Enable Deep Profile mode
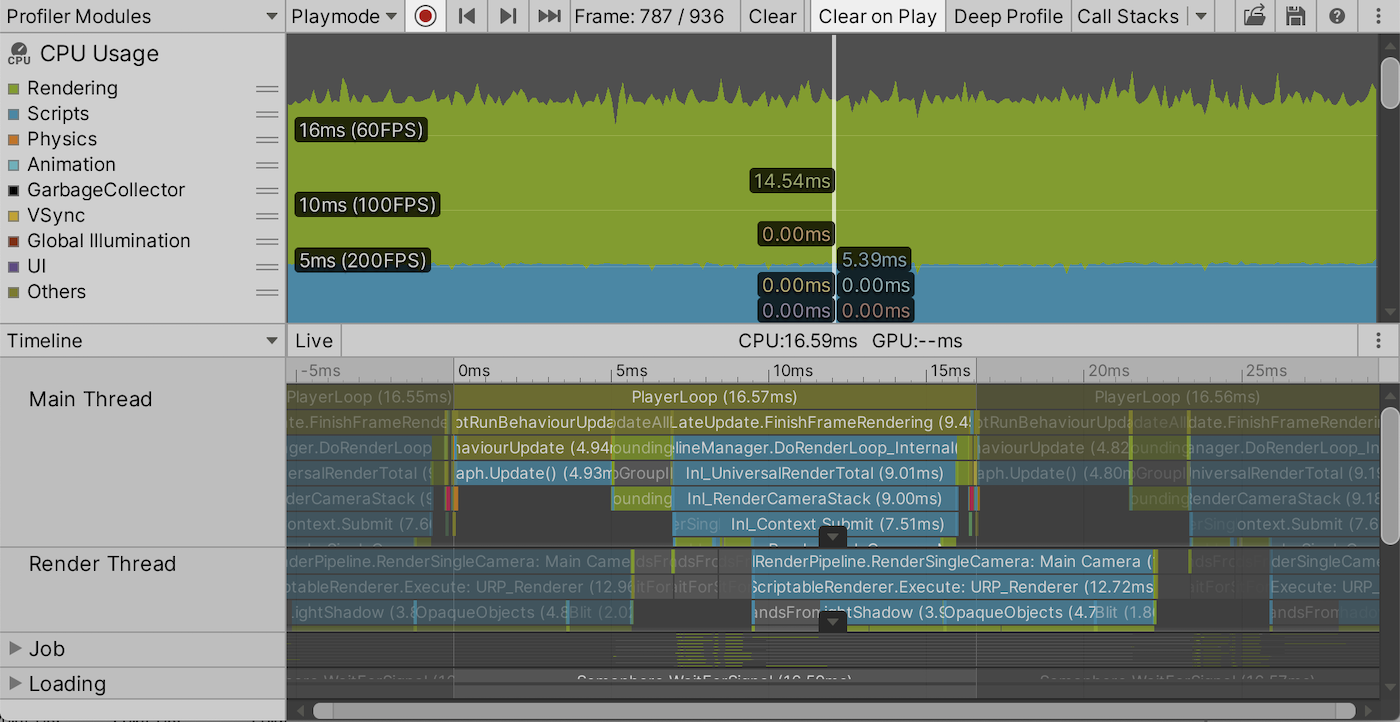The height and width of the screenshot is (722, 1400). pos(1008,16)
